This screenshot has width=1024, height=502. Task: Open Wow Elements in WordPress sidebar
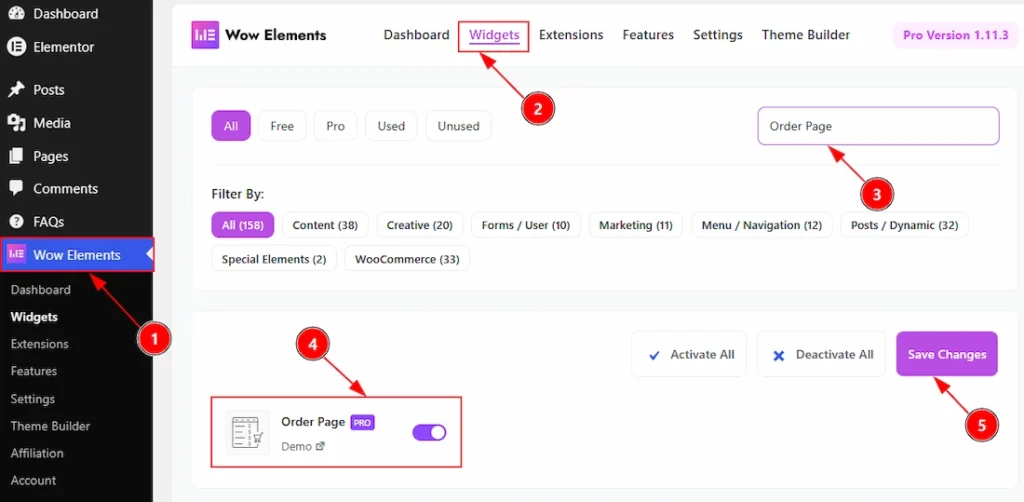tap(77, 255)
